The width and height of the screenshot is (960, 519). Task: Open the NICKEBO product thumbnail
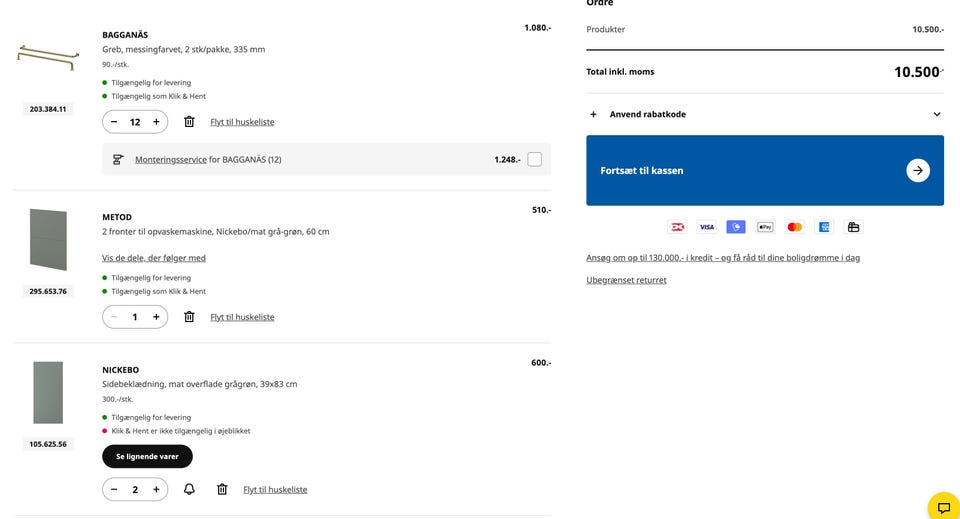coord(48,392)
